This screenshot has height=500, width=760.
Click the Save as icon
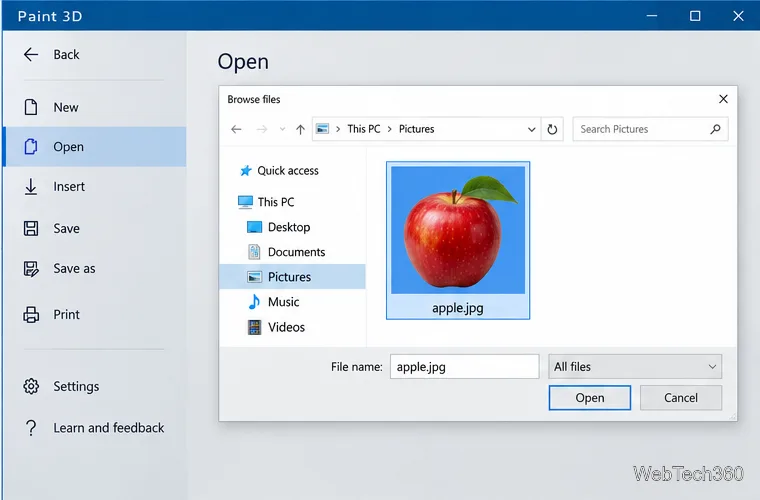31,268
